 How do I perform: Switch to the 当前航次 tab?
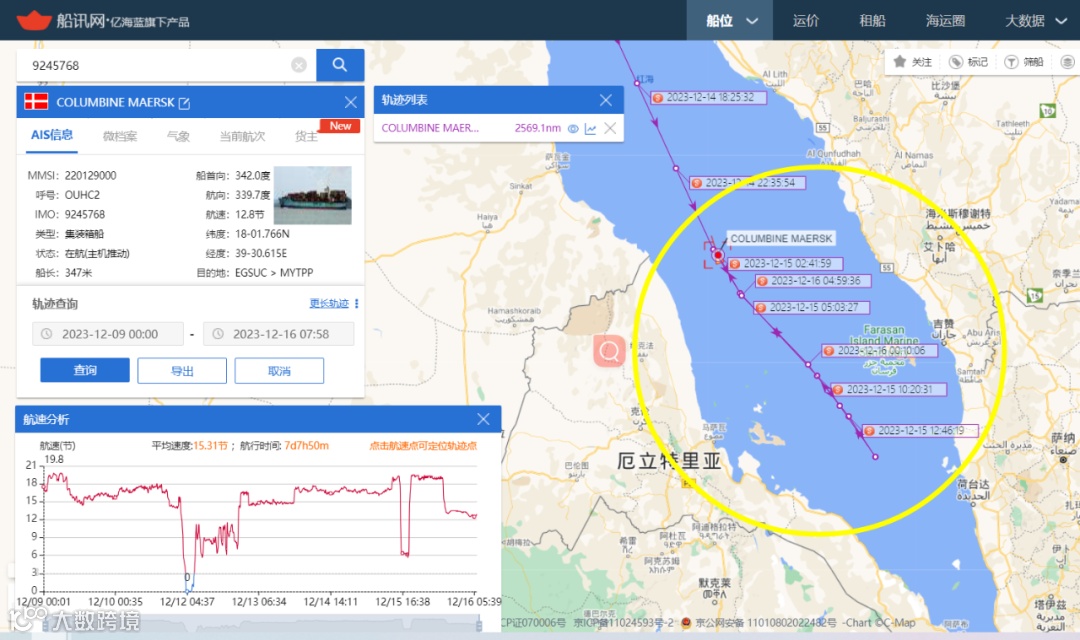(242, 136)
